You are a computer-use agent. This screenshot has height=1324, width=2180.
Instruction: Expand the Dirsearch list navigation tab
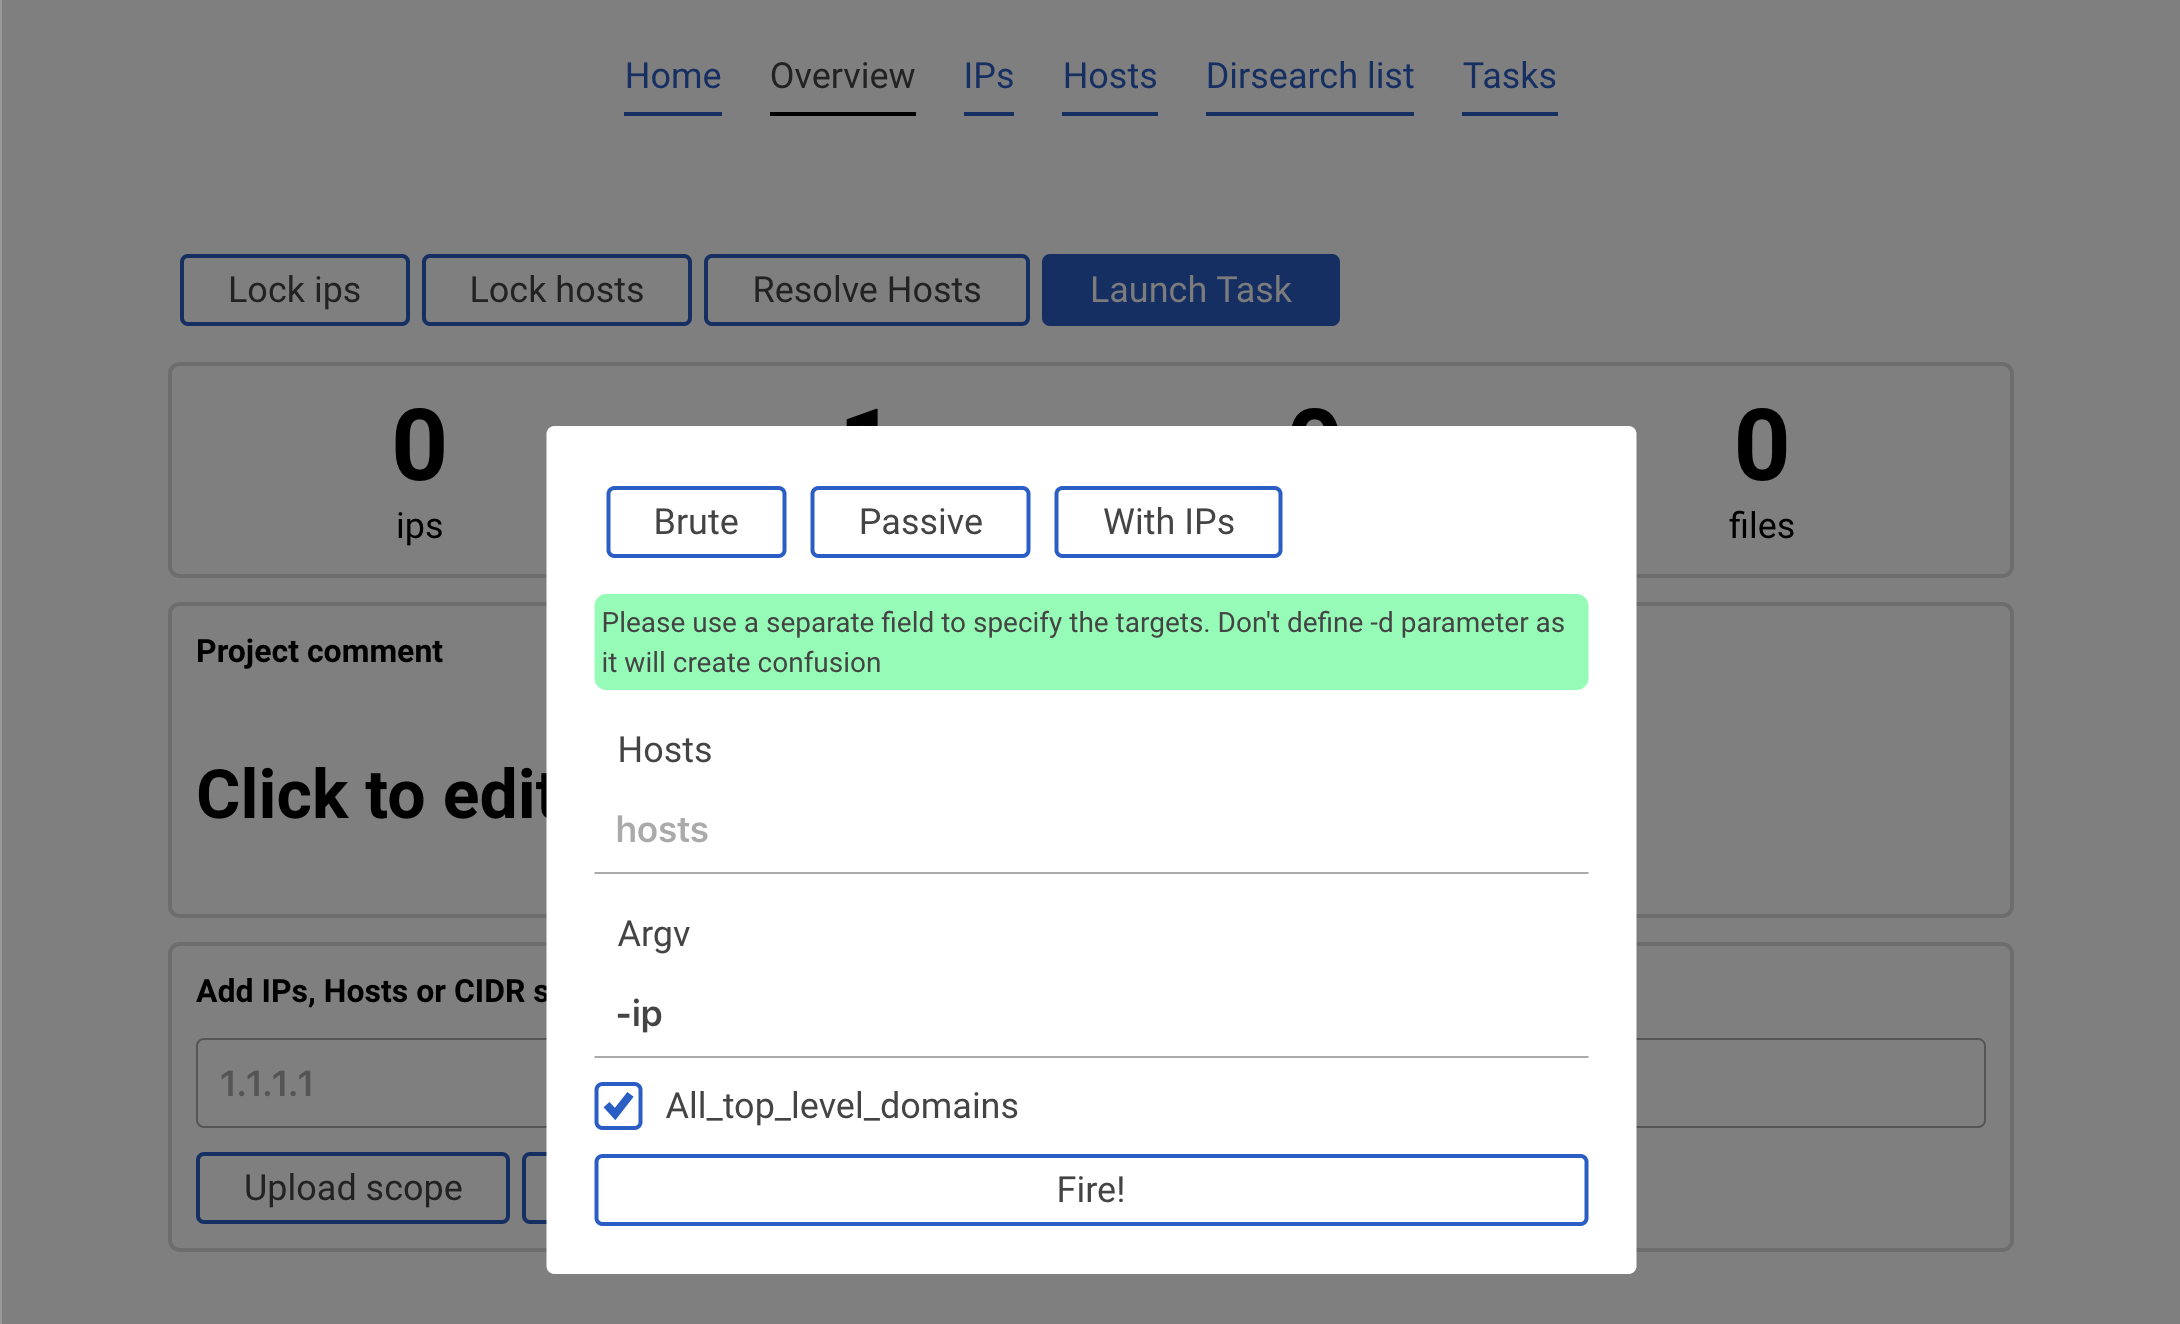1308,73
